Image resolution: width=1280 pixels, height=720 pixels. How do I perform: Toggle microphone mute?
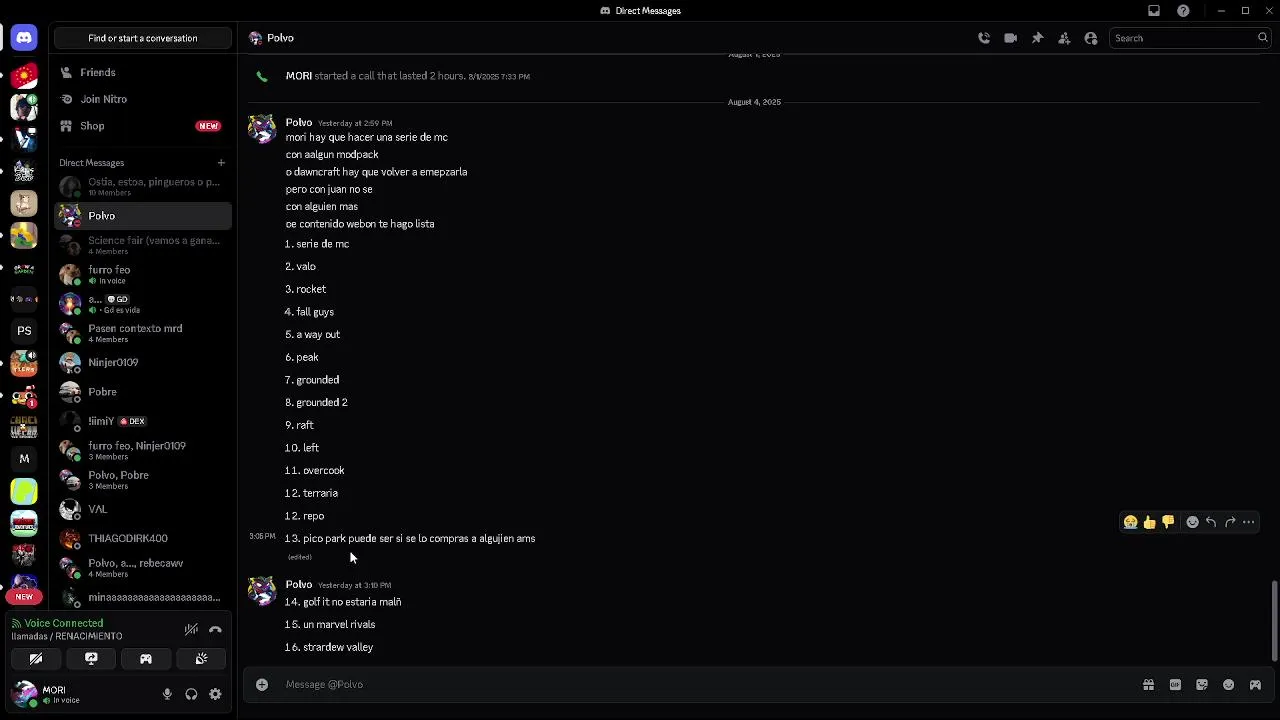[x=167, y=694]
